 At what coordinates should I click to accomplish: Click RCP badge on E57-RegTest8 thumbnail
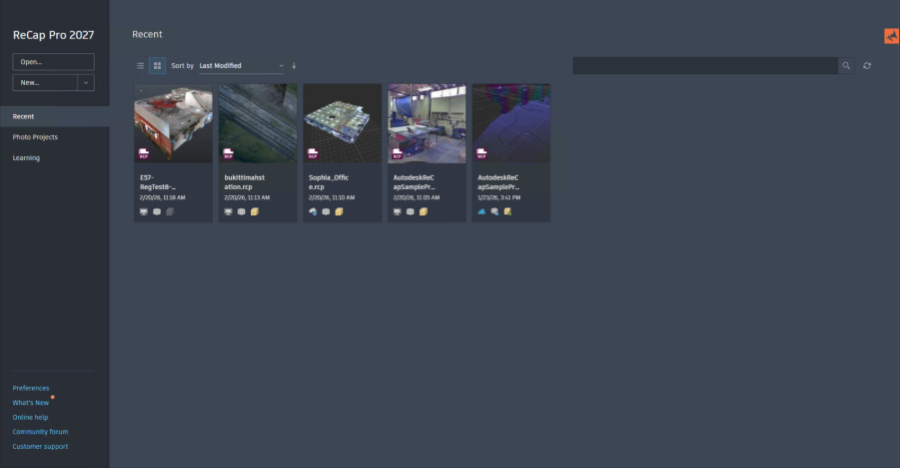pos(143,154)
